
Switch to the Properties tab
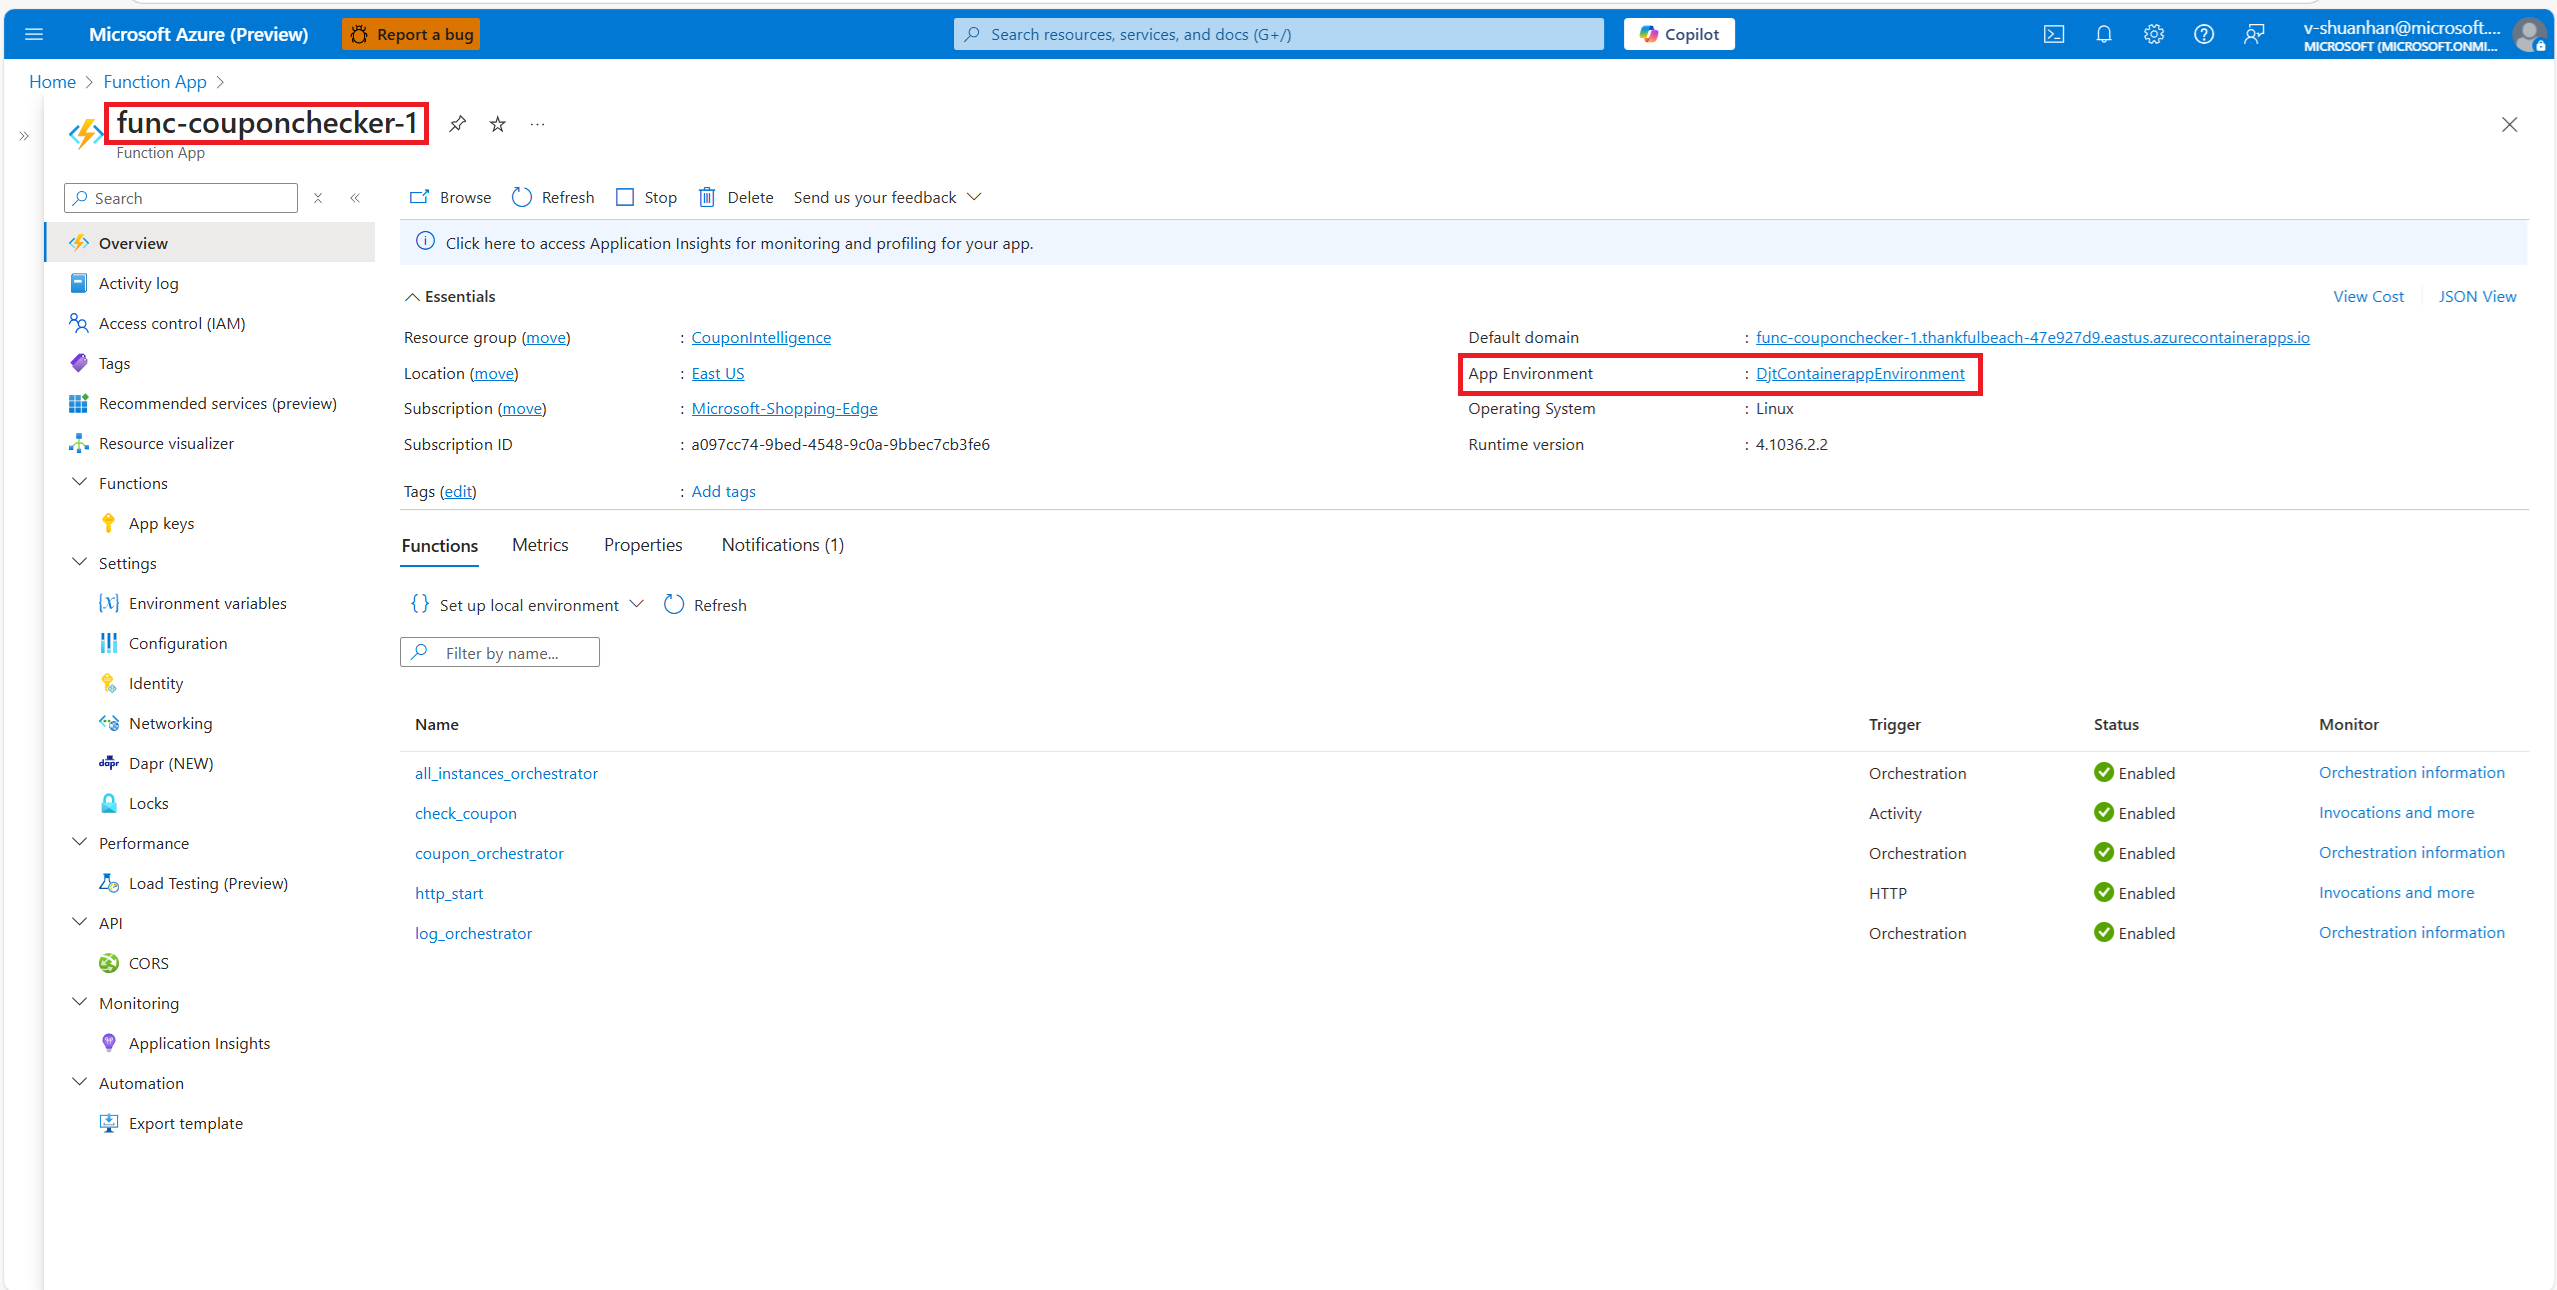[x=643, y=545]
